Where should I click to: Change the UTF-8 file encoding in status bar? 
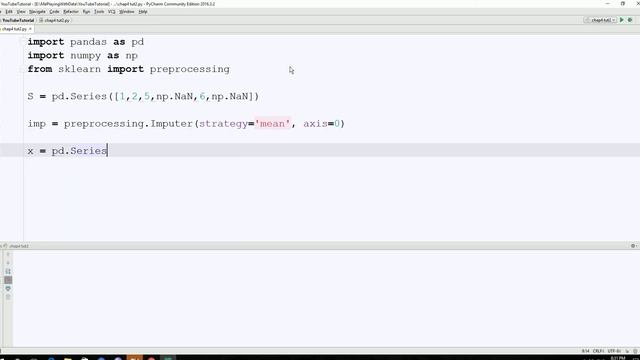tap(614, 351)
